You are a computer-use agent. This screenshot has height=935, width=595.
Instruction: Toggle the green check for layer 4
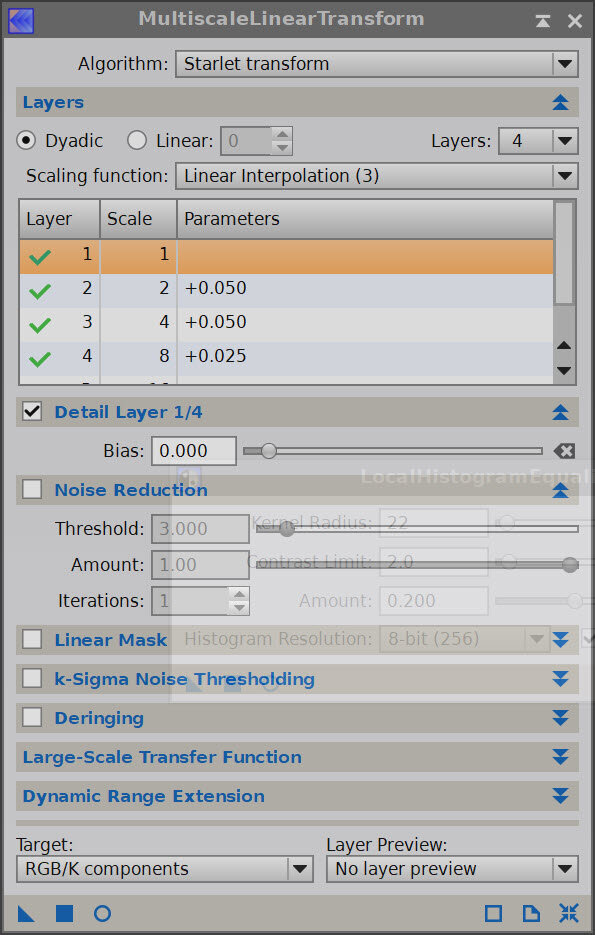coord(40,359)
